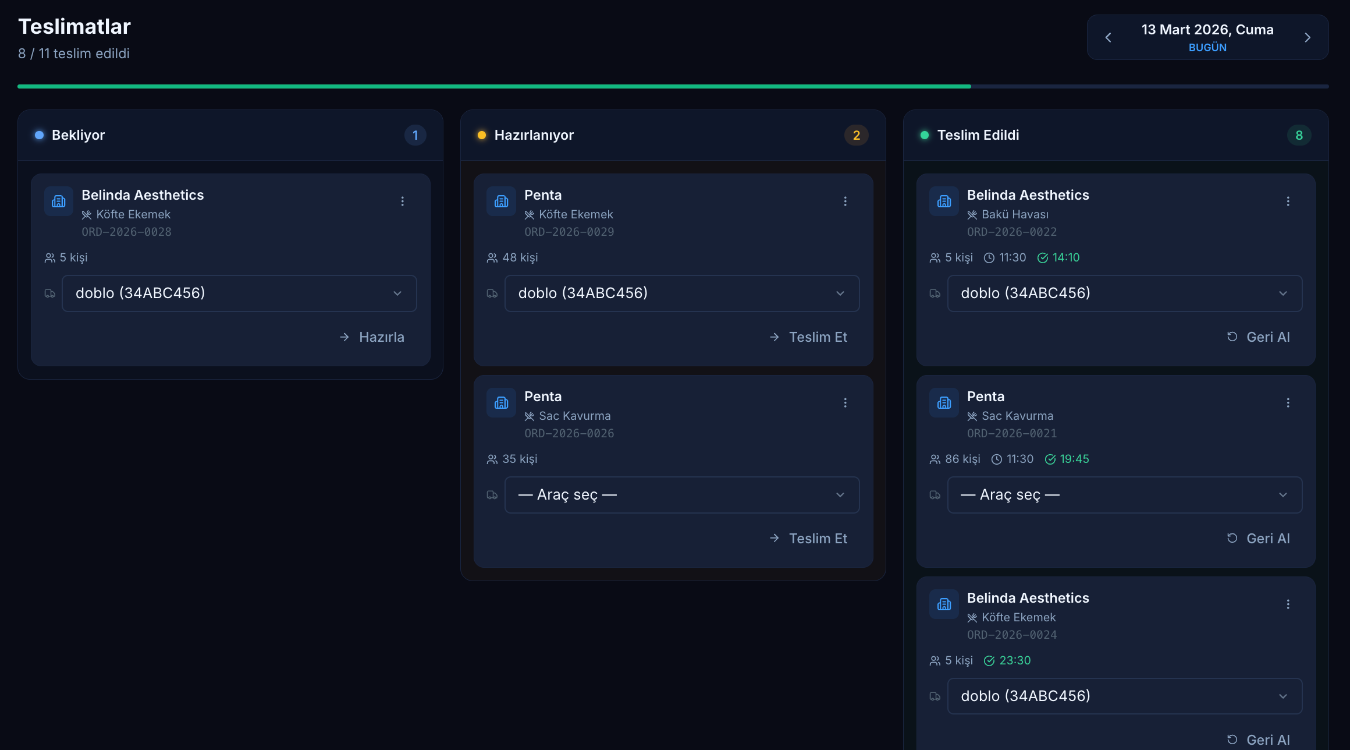Click order number ORD-2026-0029
Screen dimensions: 1350x750
[569, 232]
